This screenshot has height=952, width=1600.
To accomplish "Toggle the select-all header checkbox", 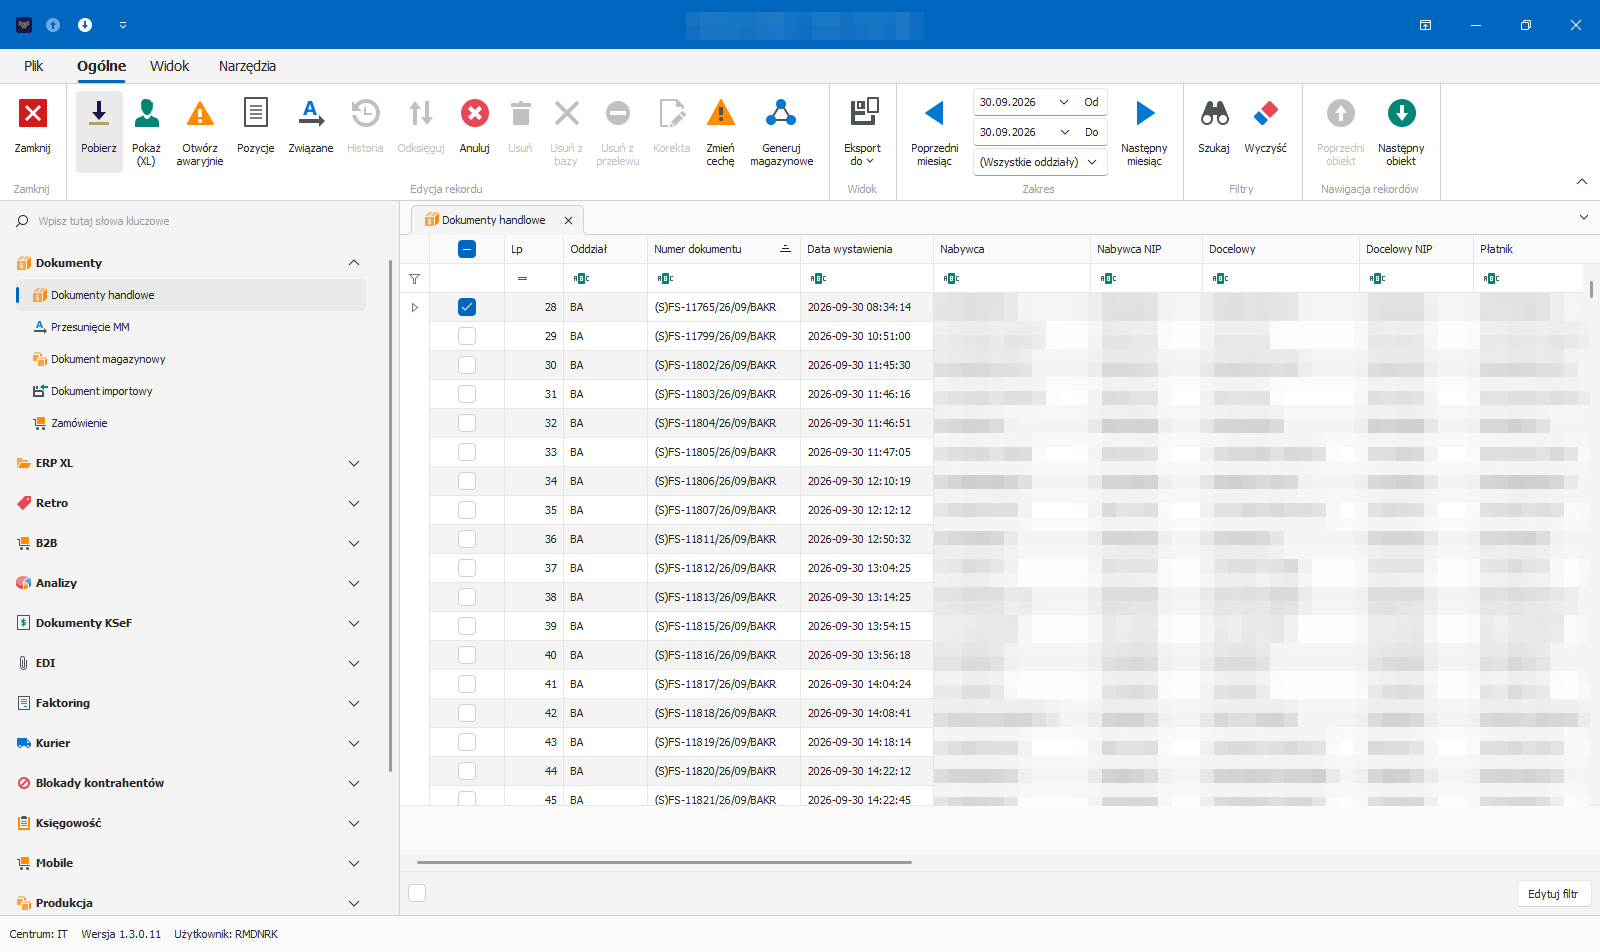I will [467, 249].
